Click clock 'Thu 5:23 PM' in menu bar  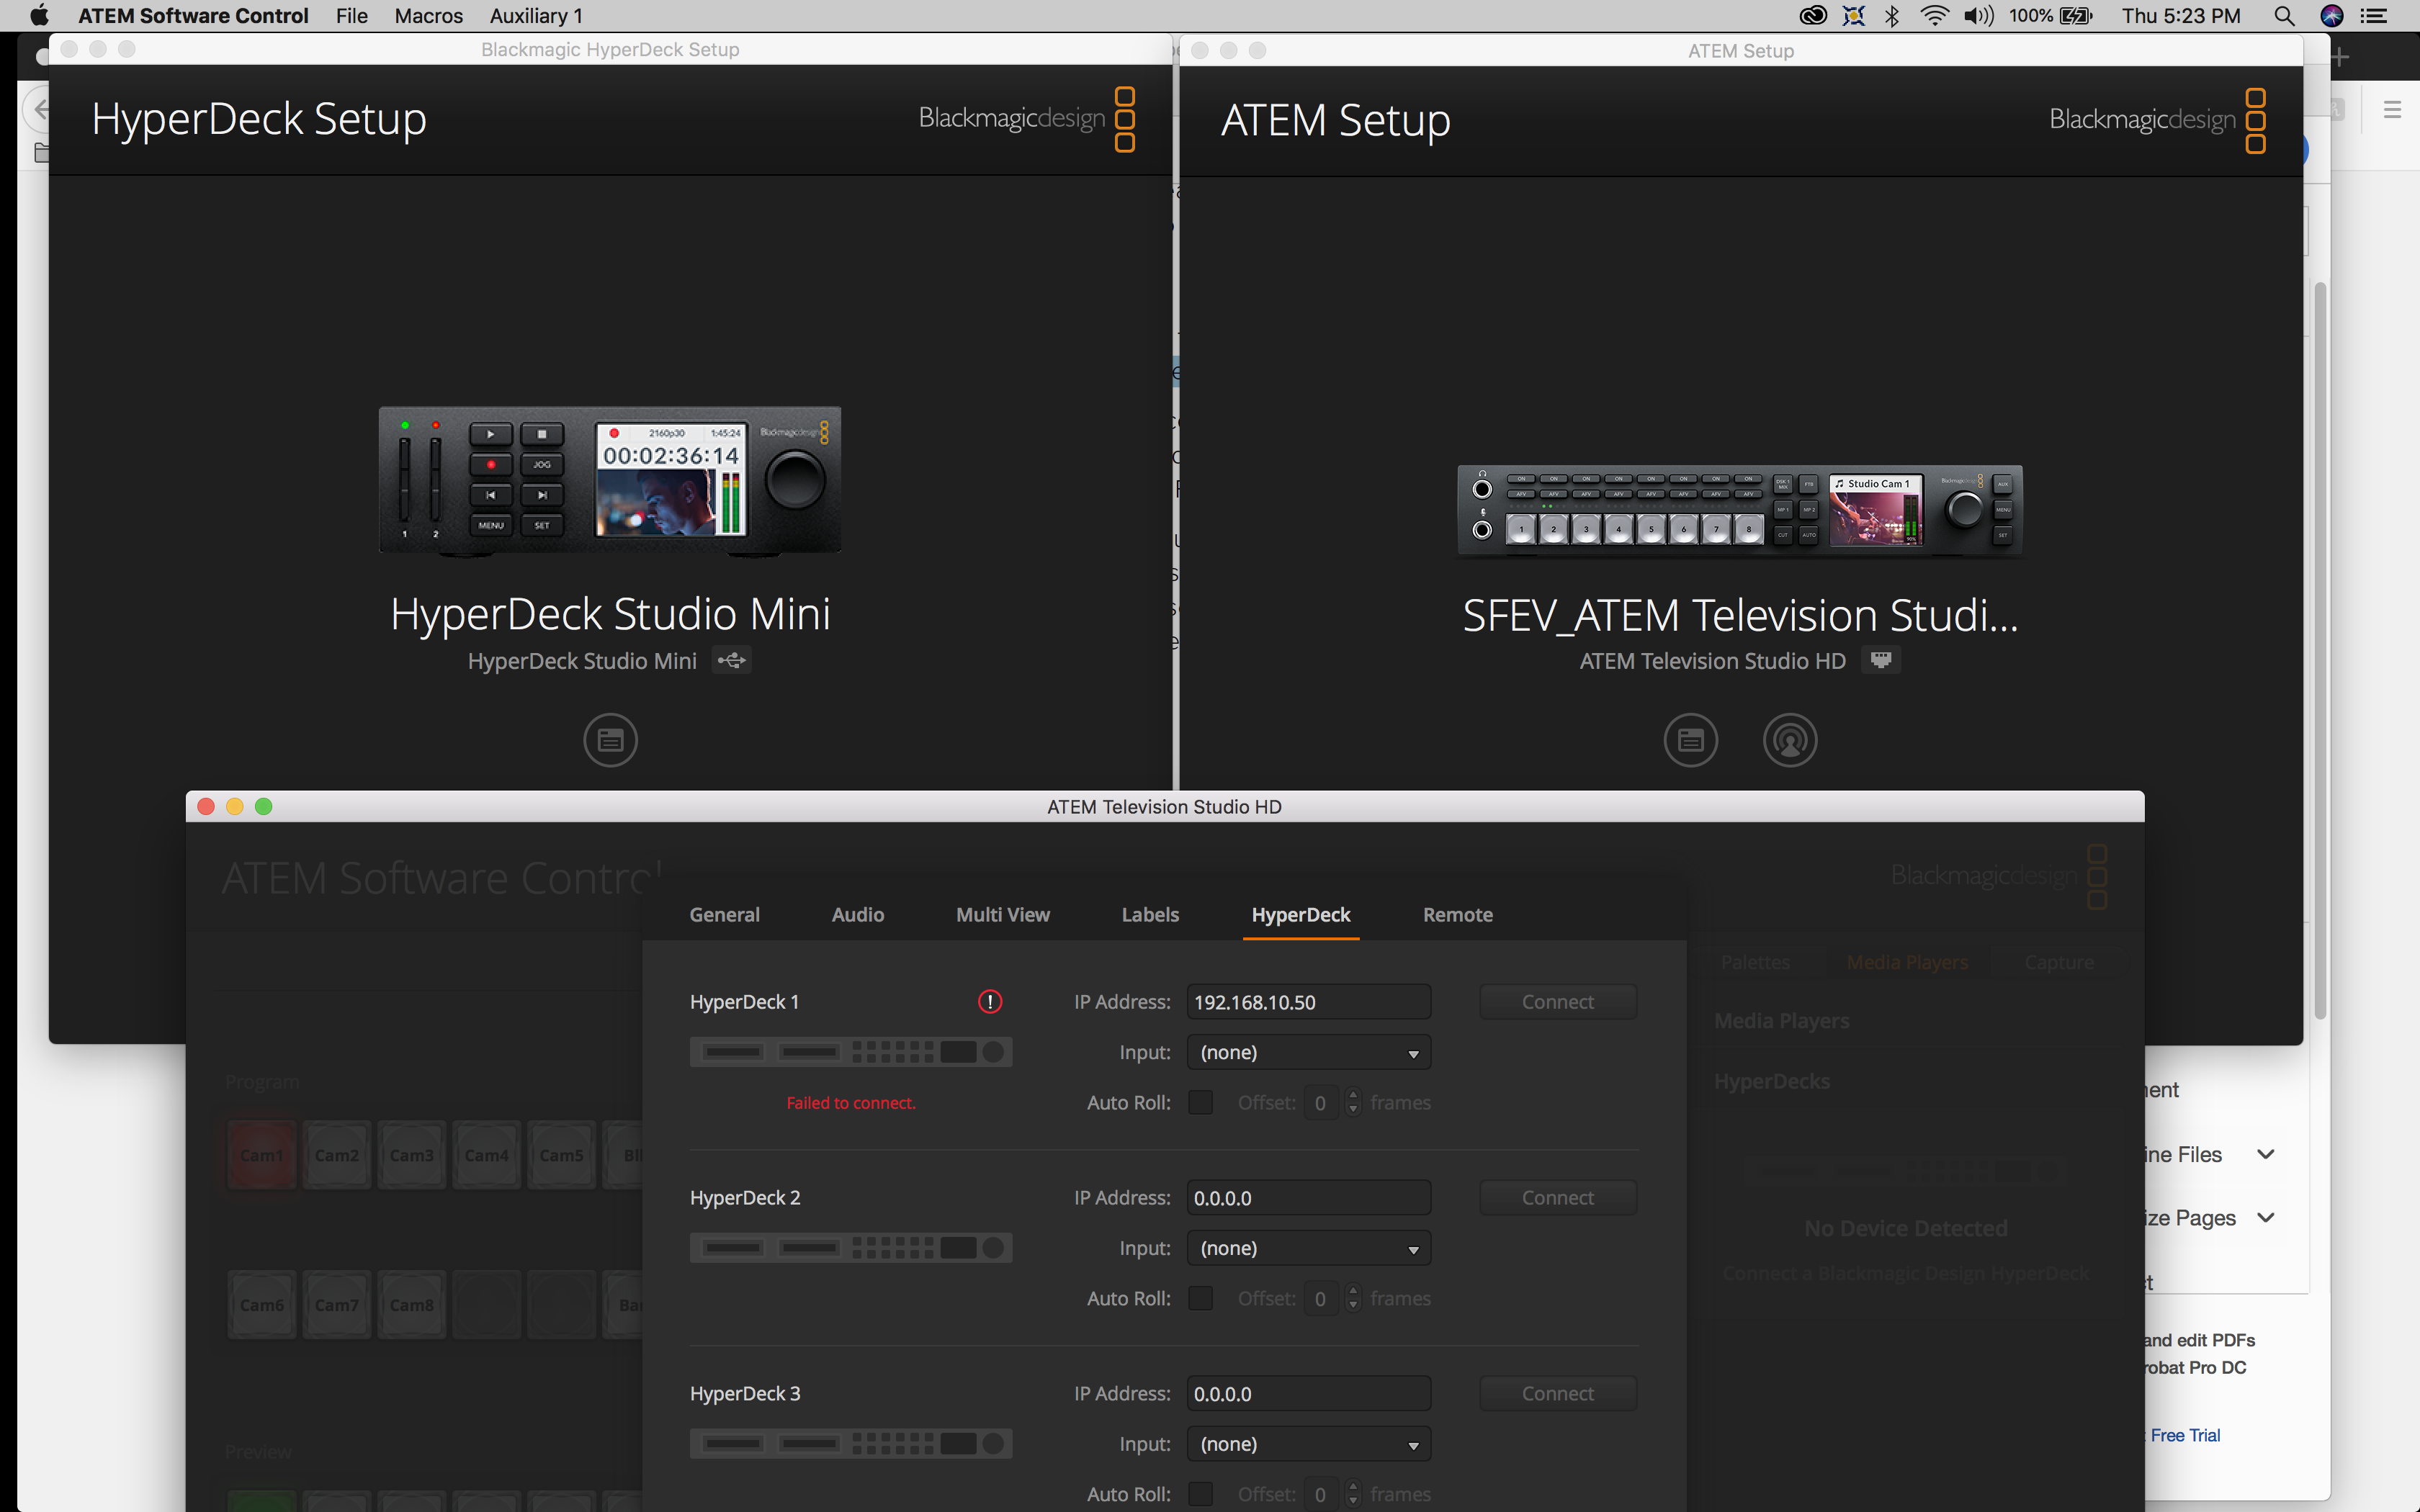coord(2181,16)
